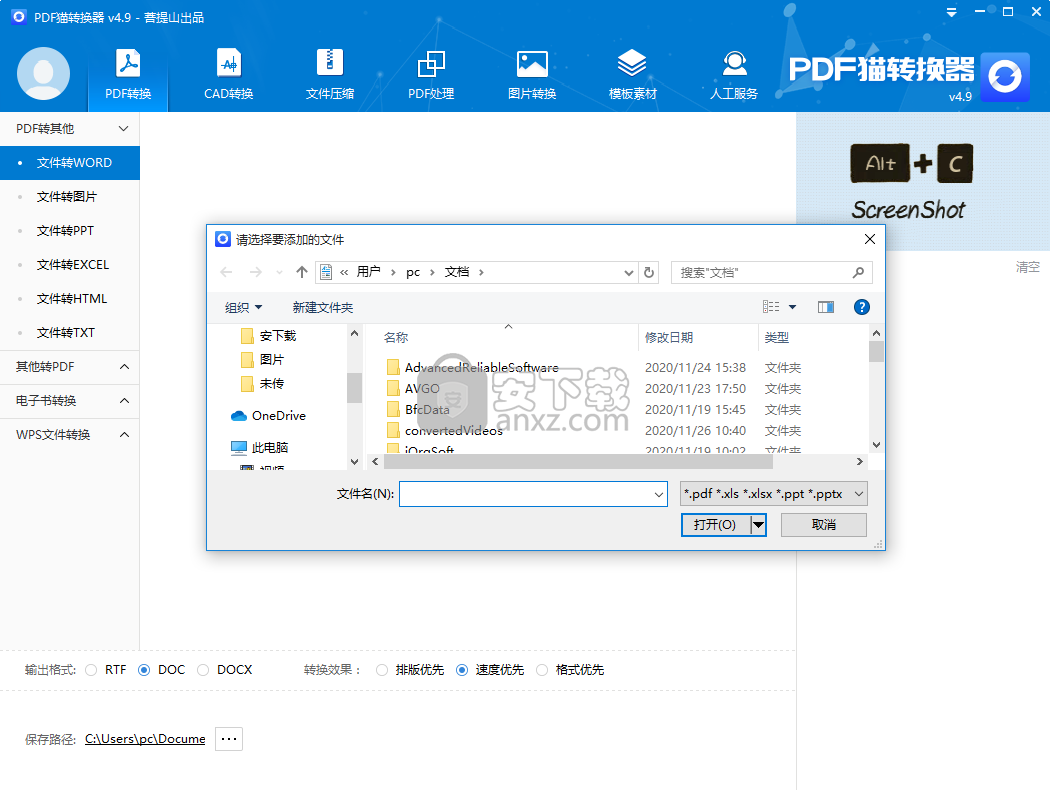Click the file list vertical scrollbar
Viewport: 1050px width, 790px height.
876,351
